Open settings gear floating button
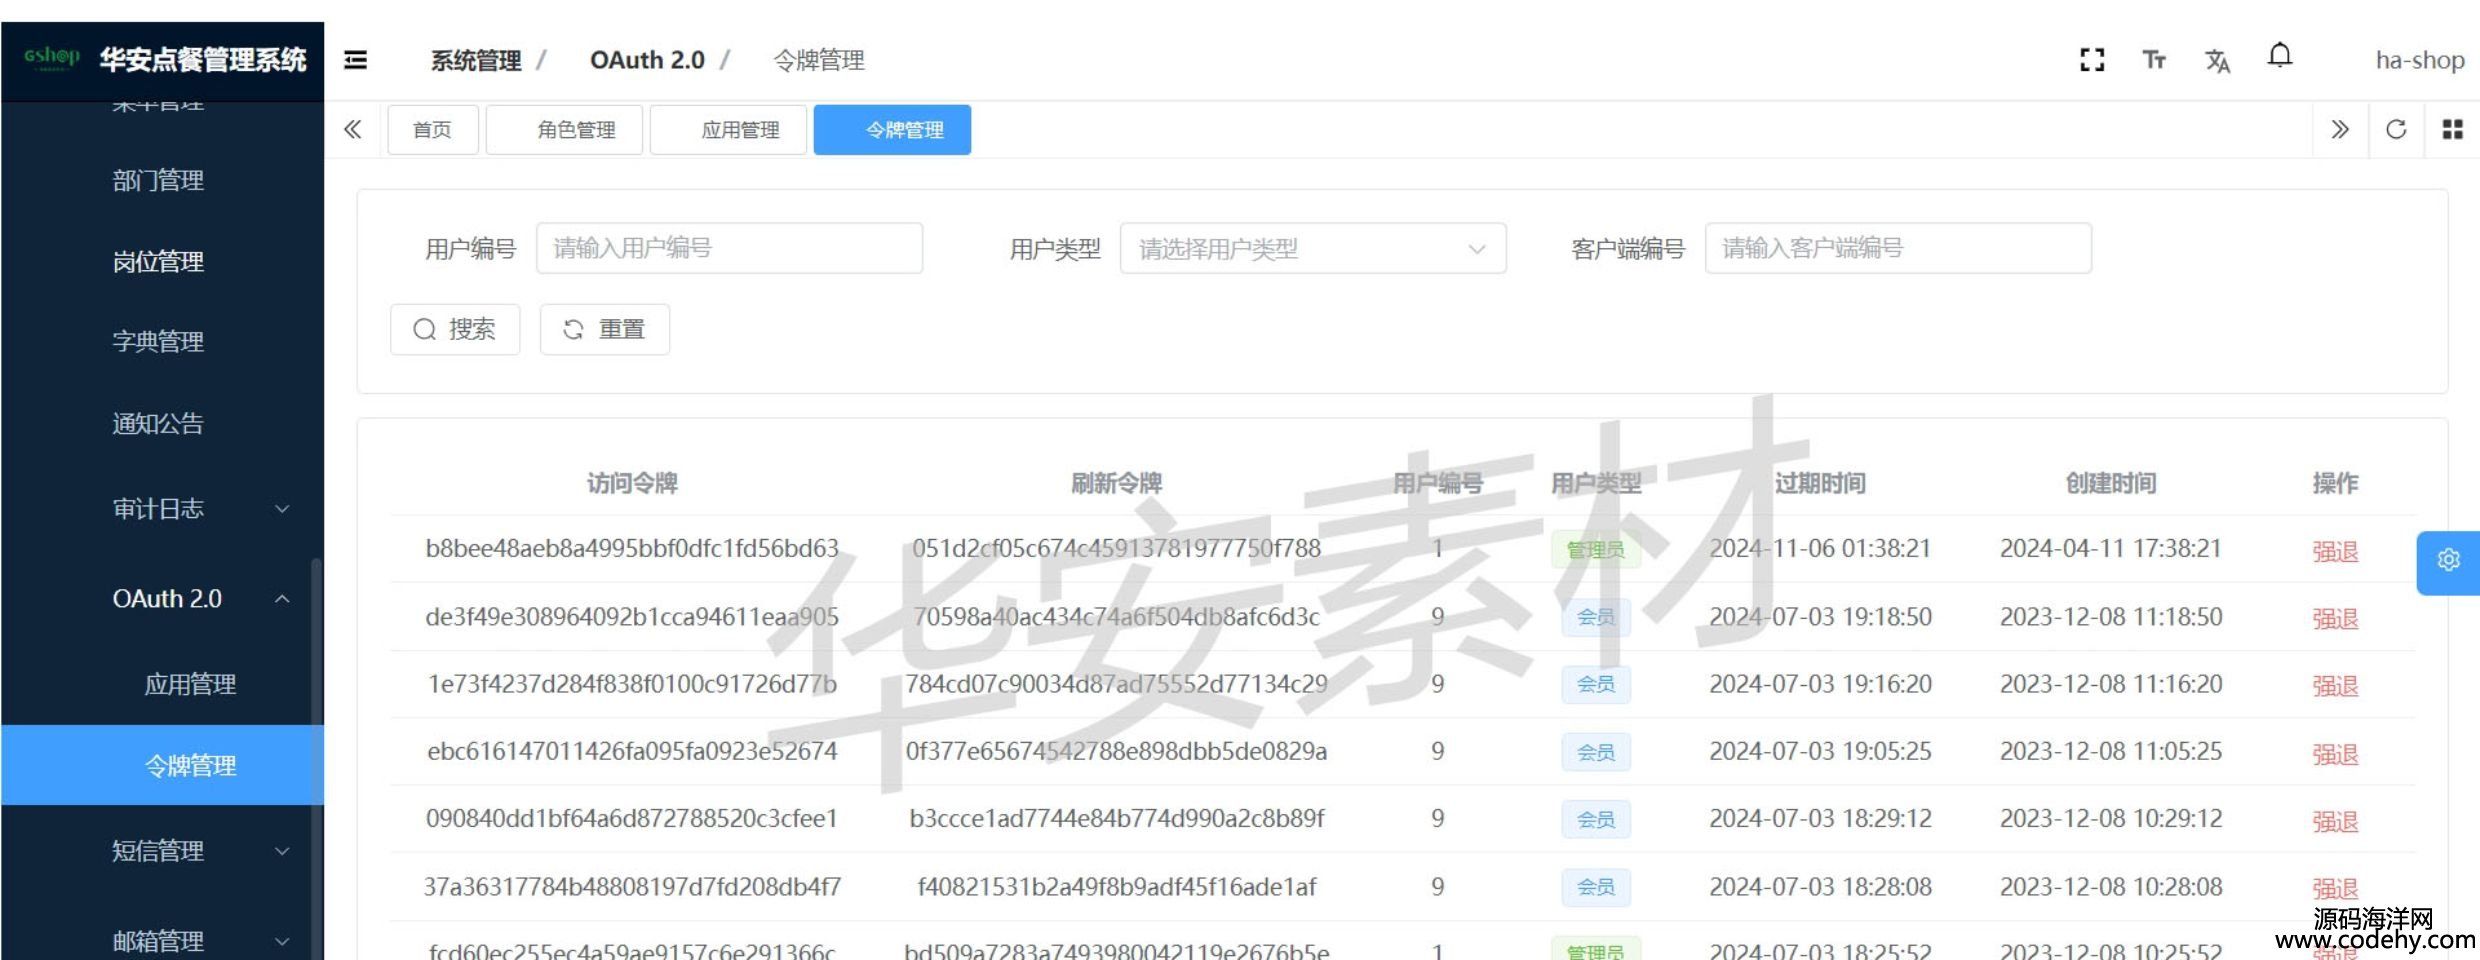 click(x=2448, y=563)
